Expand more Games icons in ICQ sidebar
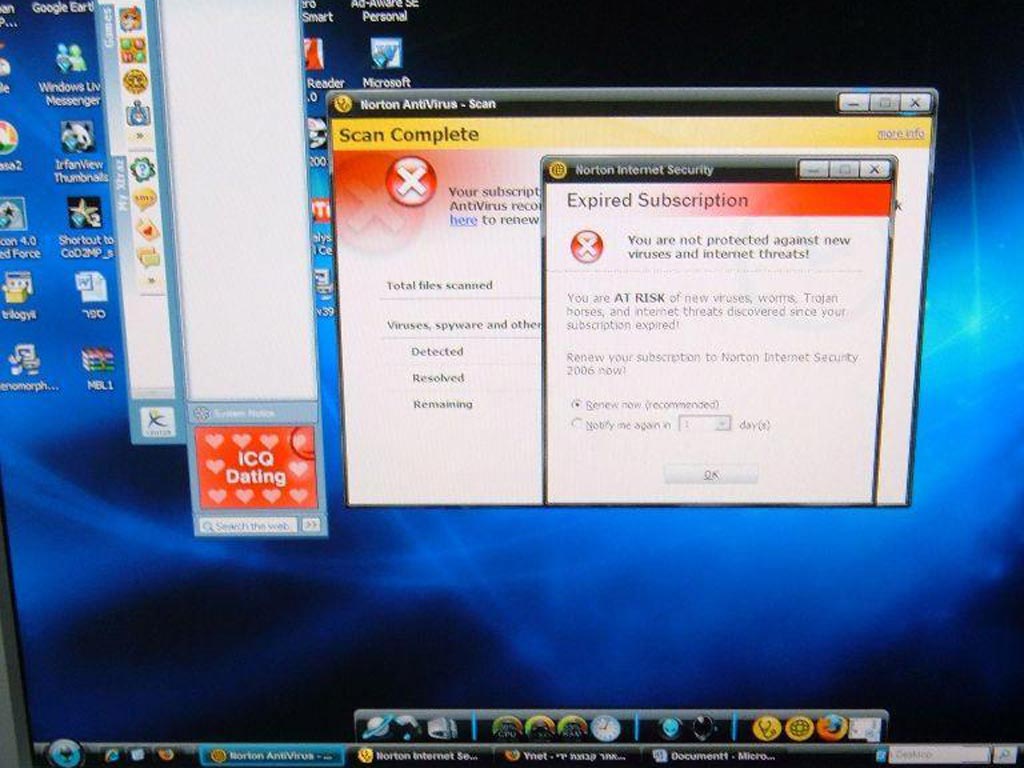 [x=138, y=135]
